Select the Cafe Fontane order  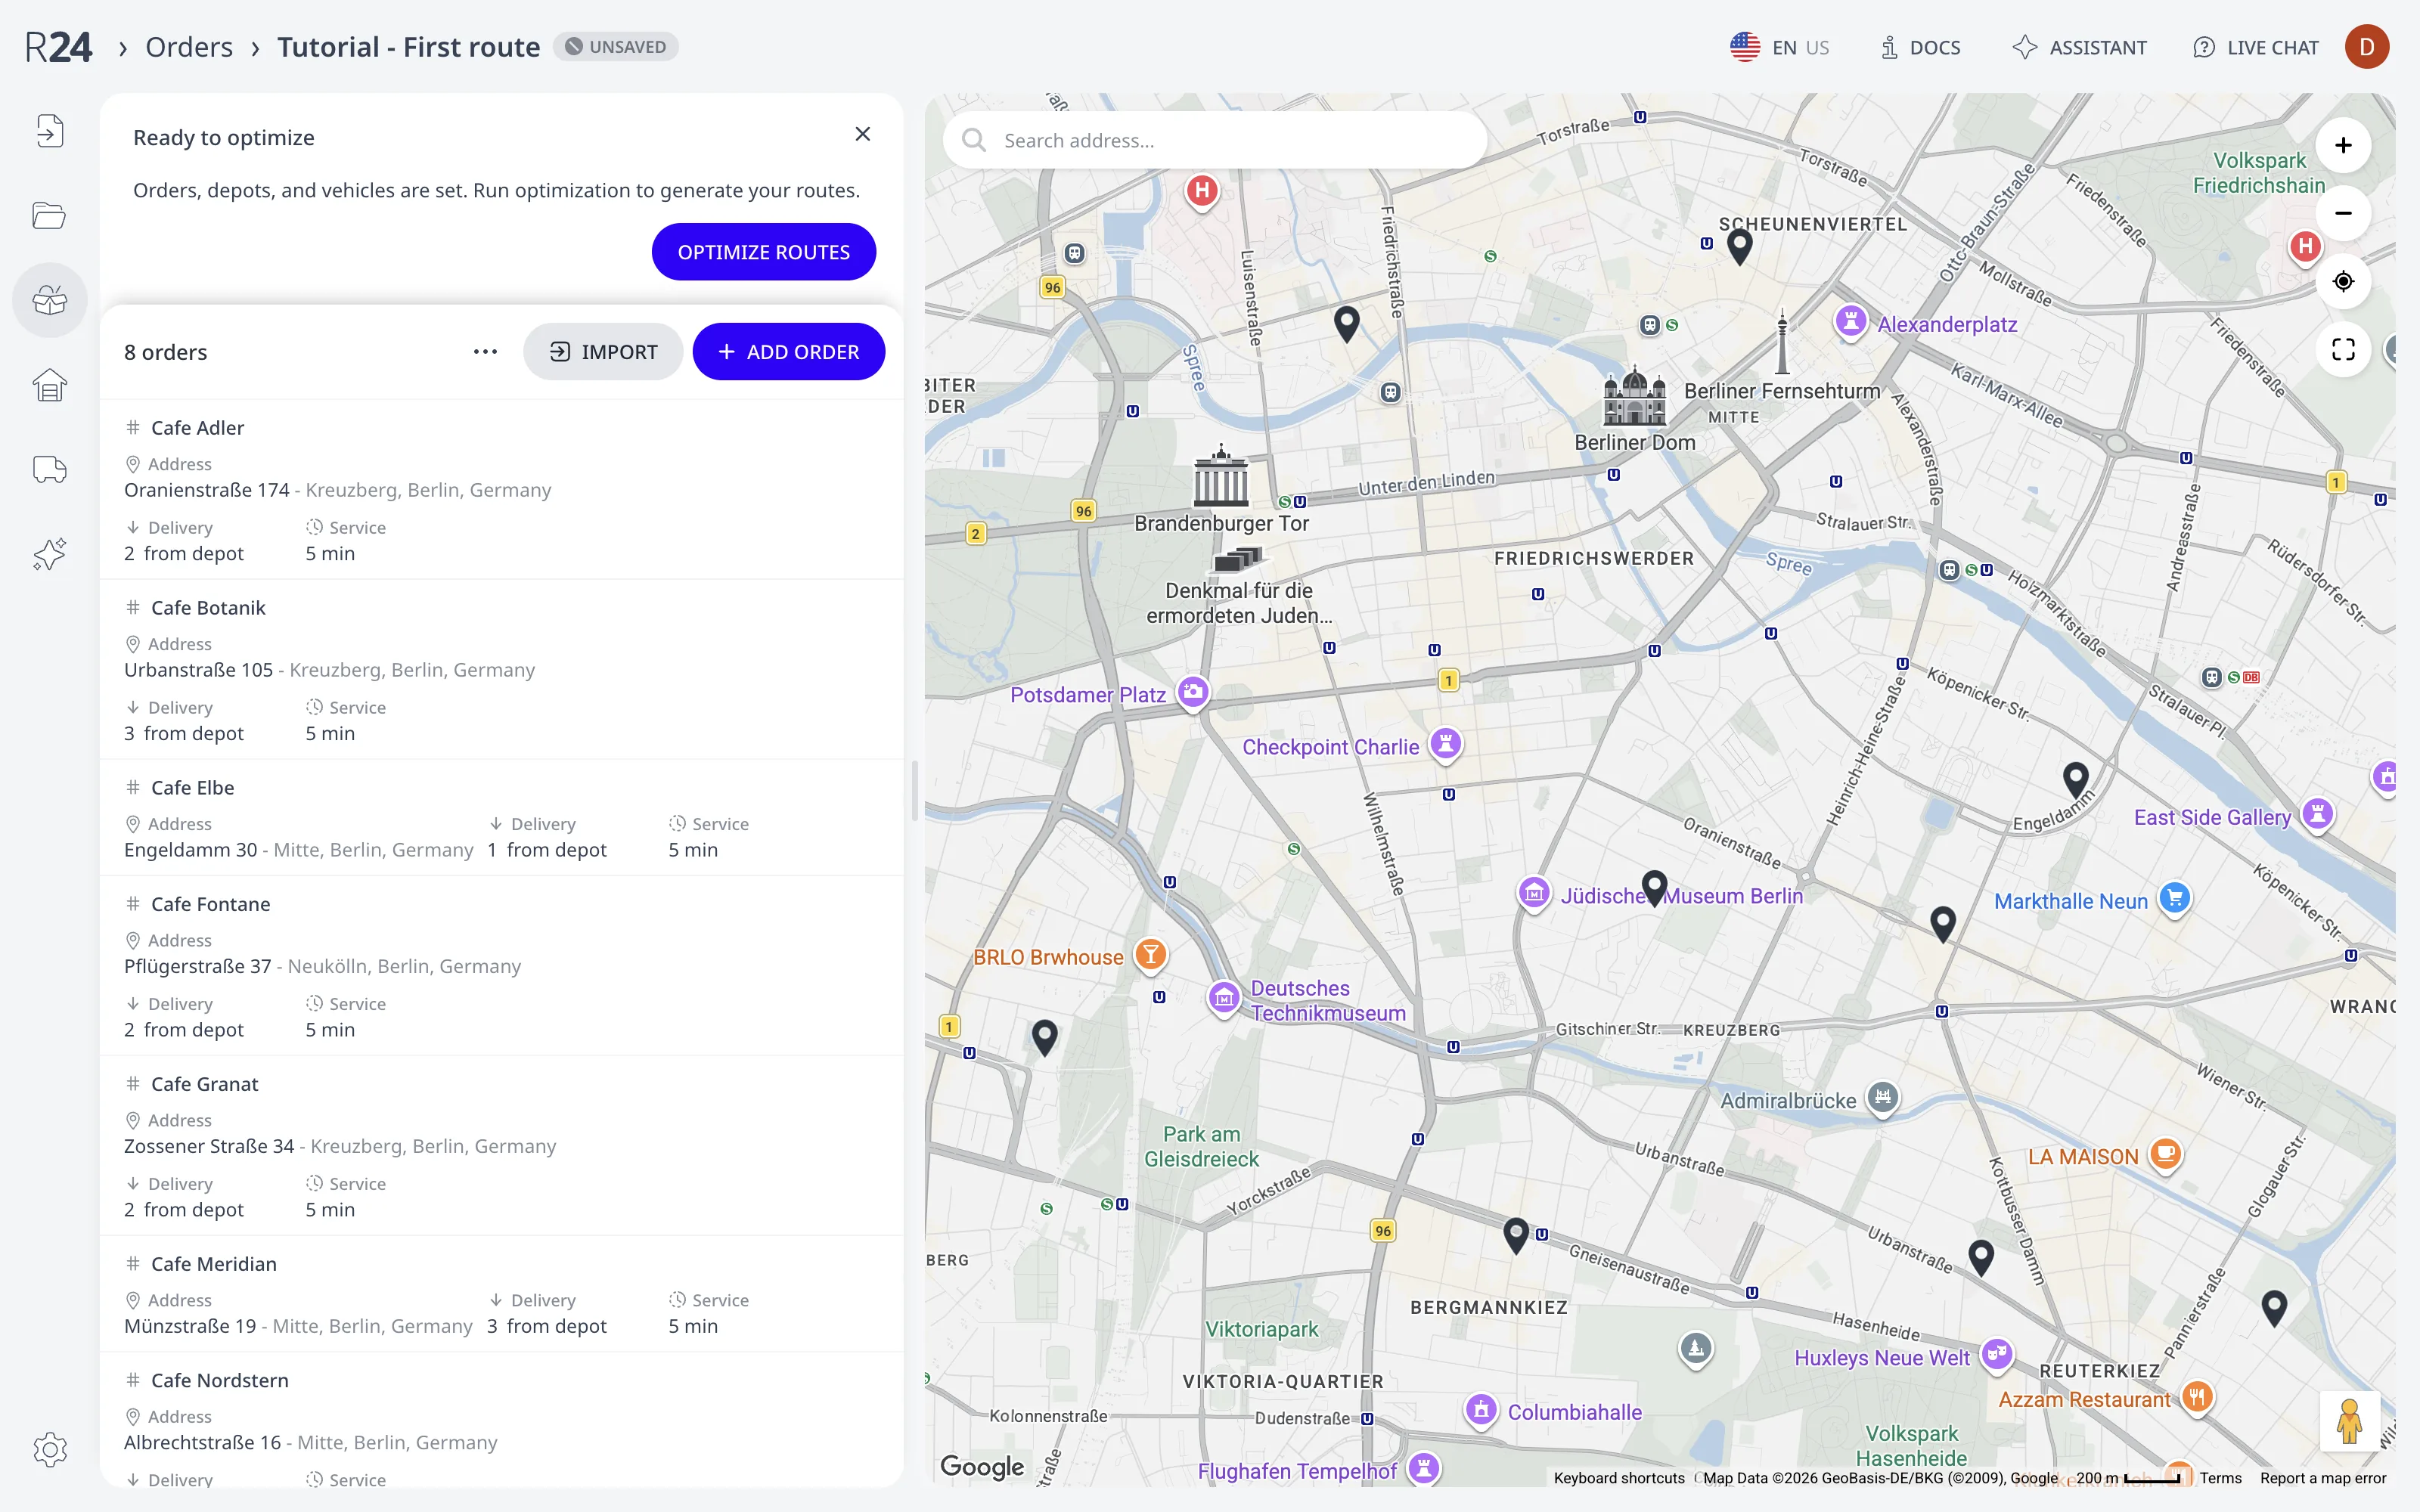(502, 966)
